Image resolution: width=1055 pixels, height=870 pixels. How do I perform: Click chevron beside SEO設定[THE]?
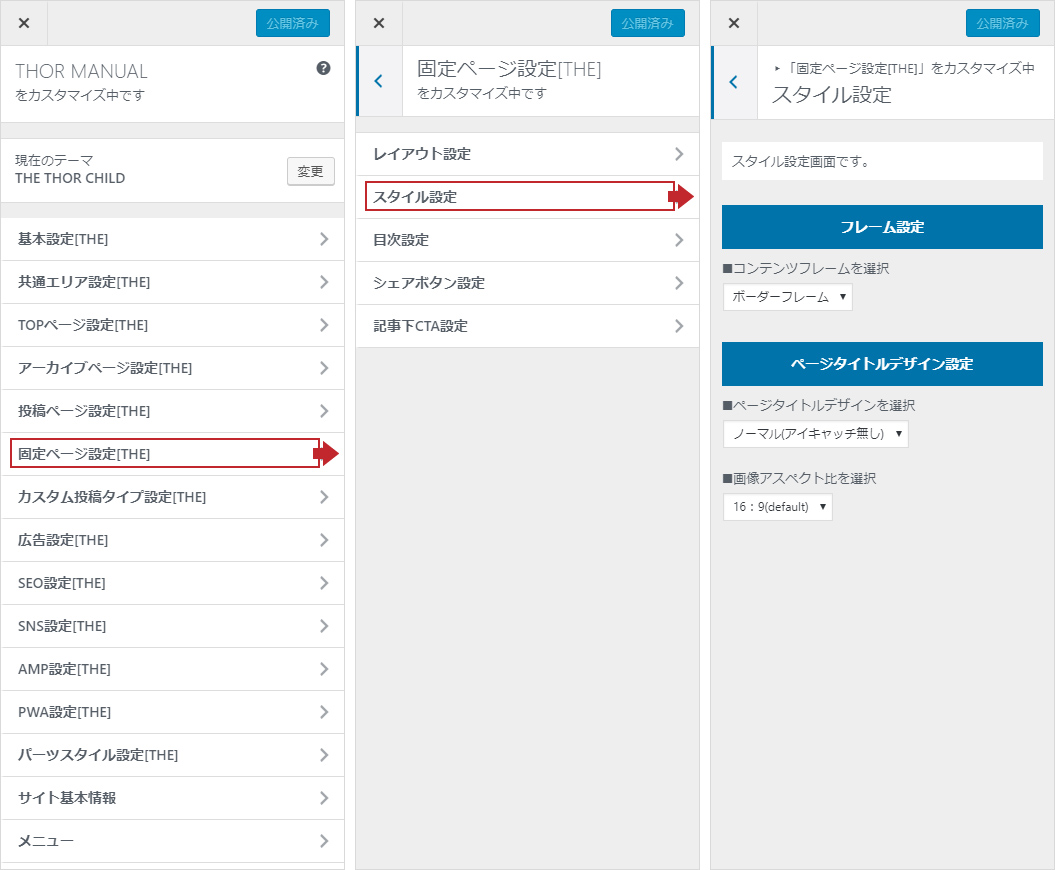point(324,583)
